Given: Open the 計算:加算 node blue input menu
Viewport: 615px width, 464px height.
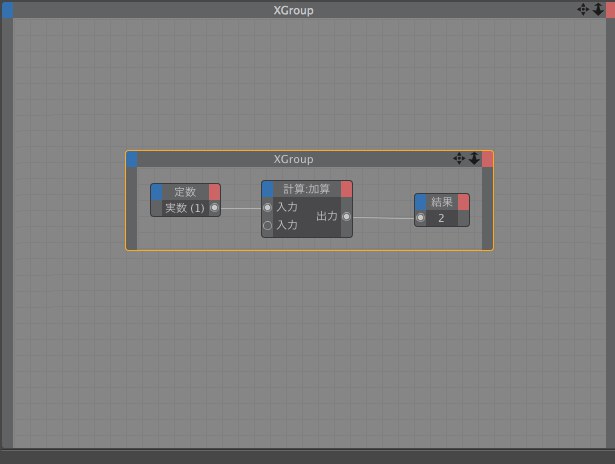Looking at the screenshot, I should (268, 189).
